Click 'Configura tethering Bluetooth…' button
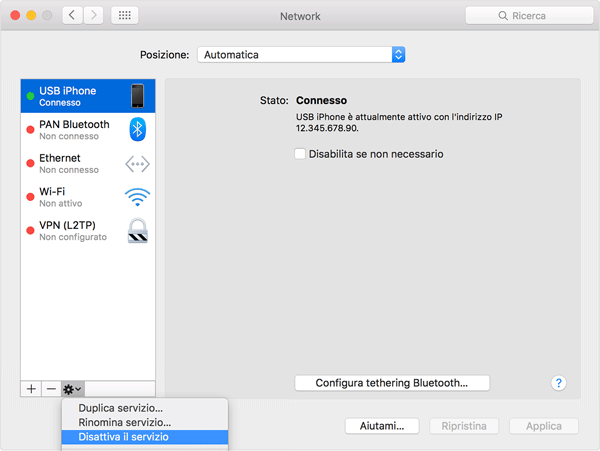This screenshot has height=451, width=600. coord(392,383)
